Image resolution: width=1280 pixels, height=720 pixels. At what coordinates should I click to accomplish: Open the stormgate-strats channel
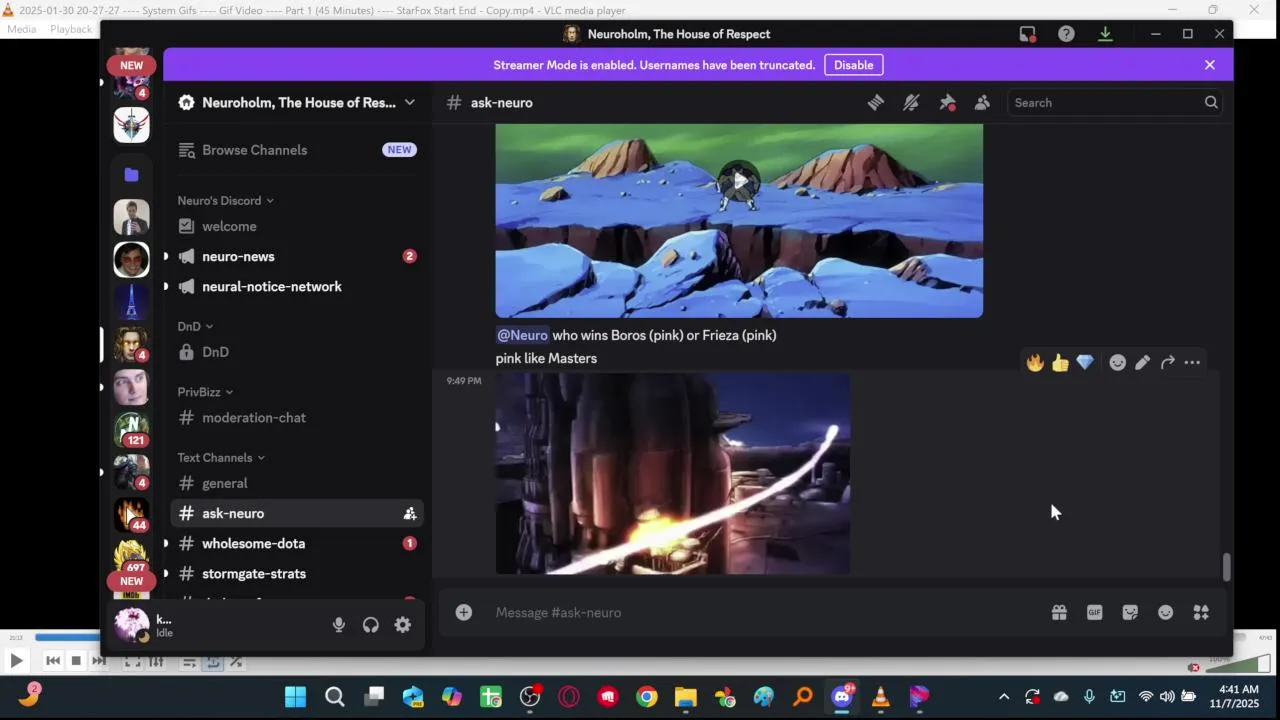tap(297, 574)
